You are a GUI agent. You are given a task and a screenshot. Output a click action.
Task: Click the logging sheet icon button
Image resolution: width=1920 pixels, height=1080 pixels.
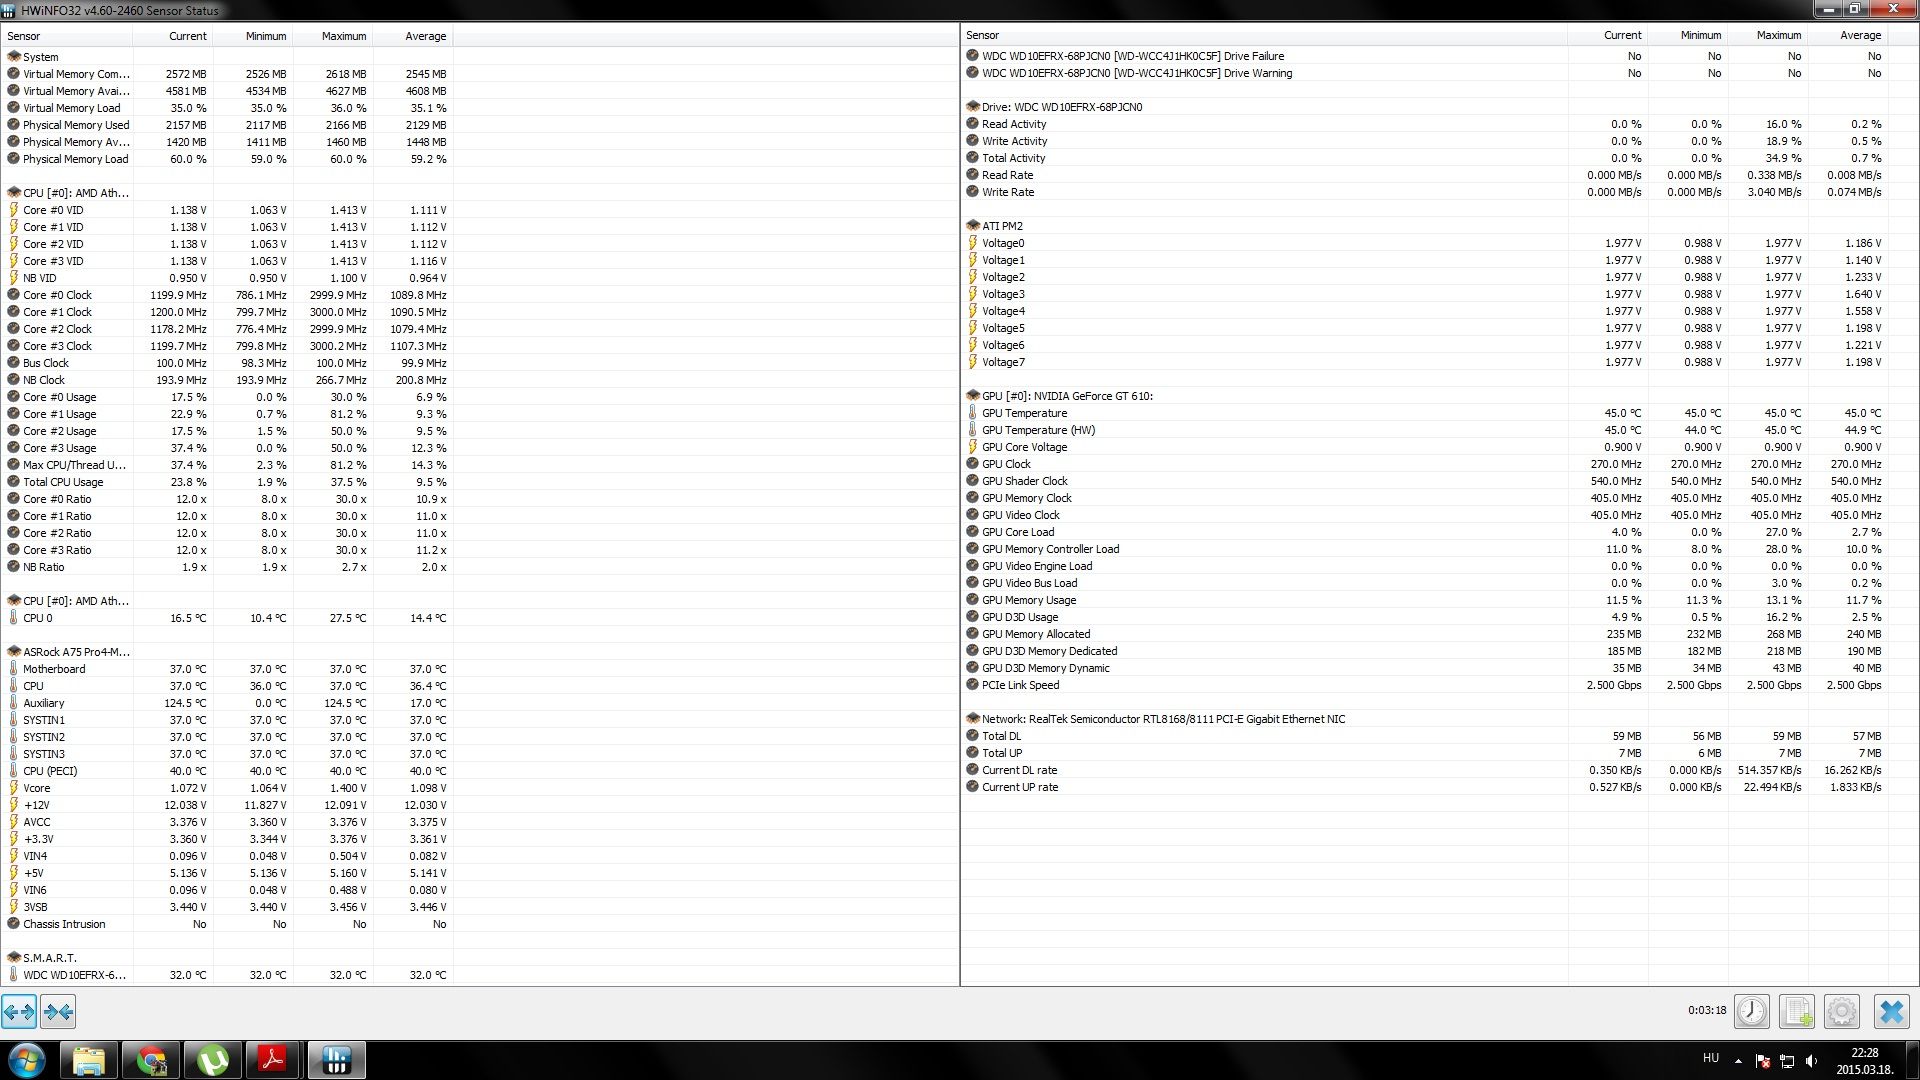pos(1796,1012)
